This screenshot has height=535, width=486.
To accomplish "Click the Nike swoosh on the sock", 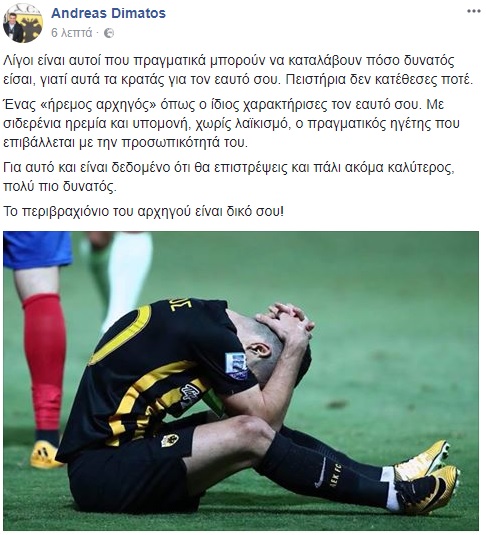I will [320, 473].
